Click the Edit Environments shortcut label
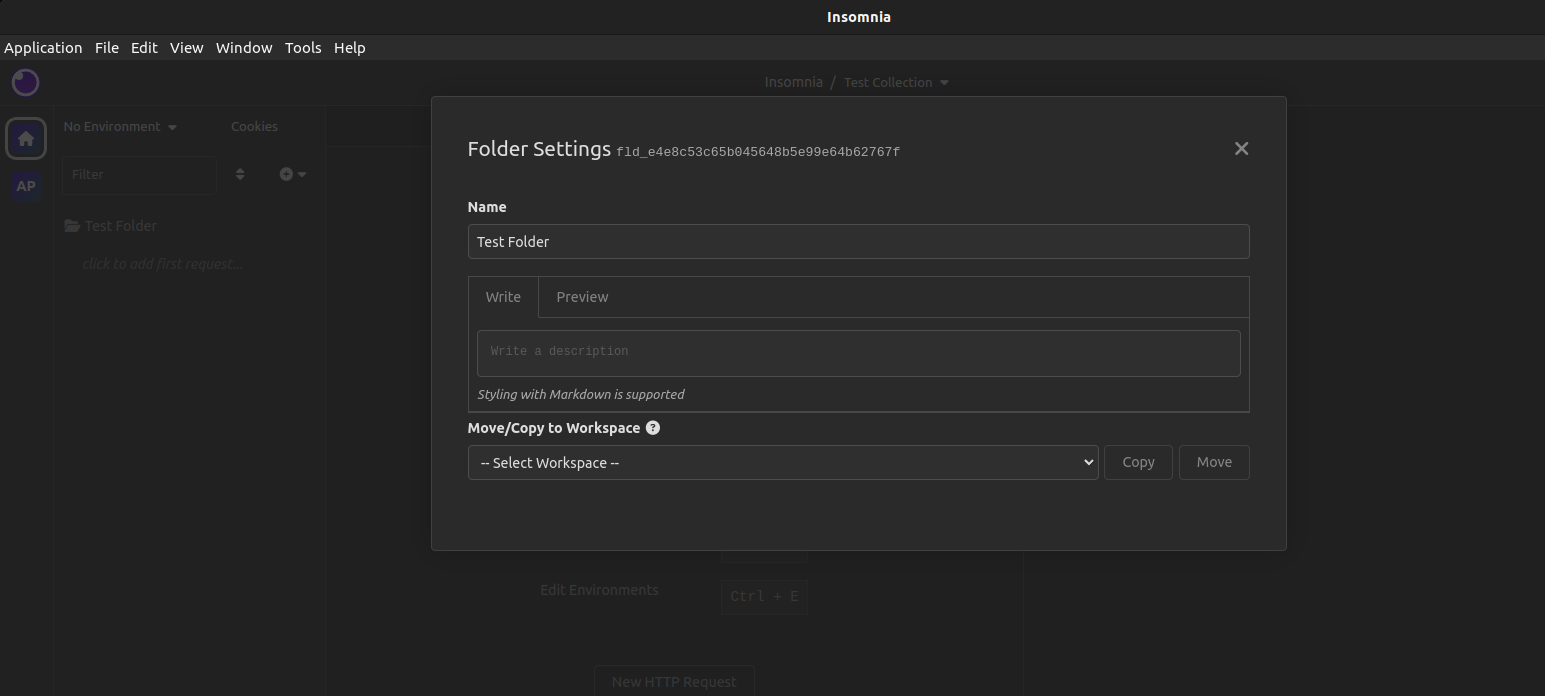This screenshot has width=1545, height=696. 599,590
